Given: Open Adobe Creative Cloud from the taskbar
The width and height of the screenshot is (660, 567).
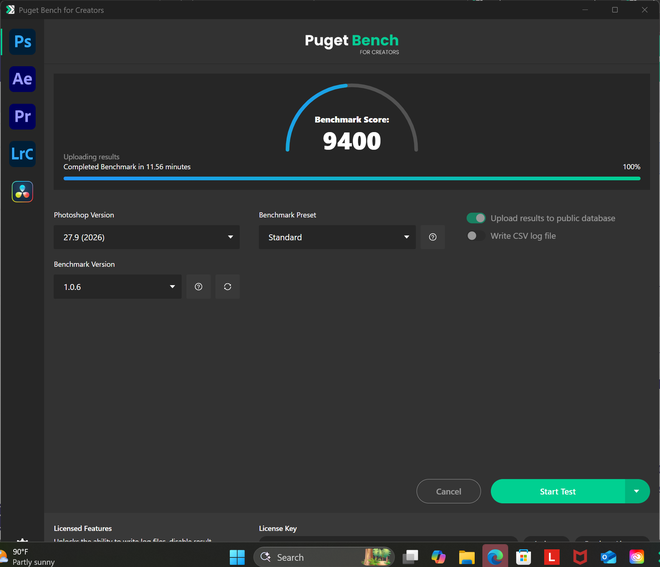Looking at the screenshot, I should point(636,557).
